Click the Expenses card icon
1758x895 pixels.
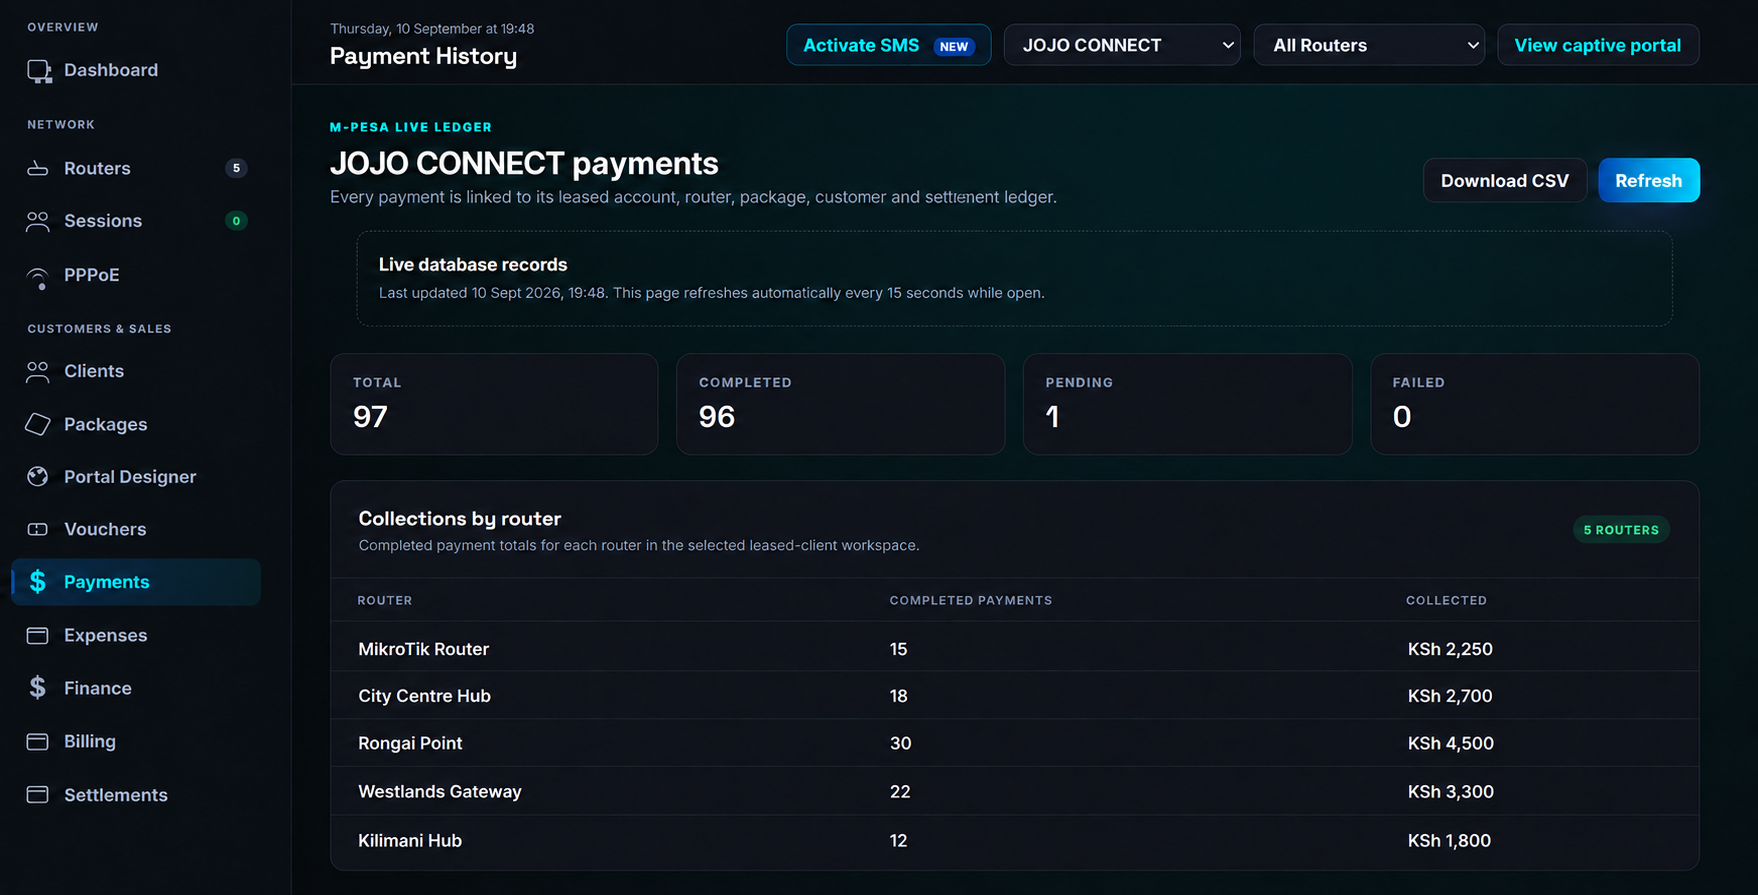38,635
